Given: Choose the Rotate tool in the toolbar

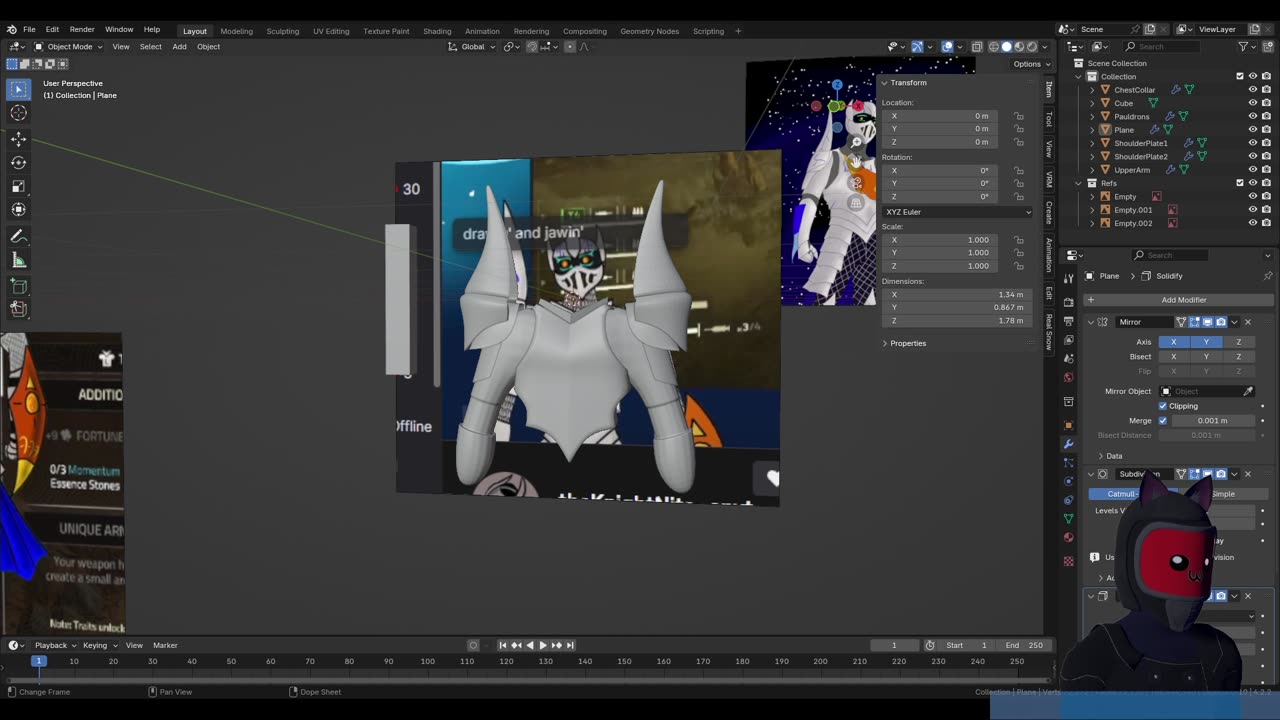Looking at the screenshot, I should point(19,162).
